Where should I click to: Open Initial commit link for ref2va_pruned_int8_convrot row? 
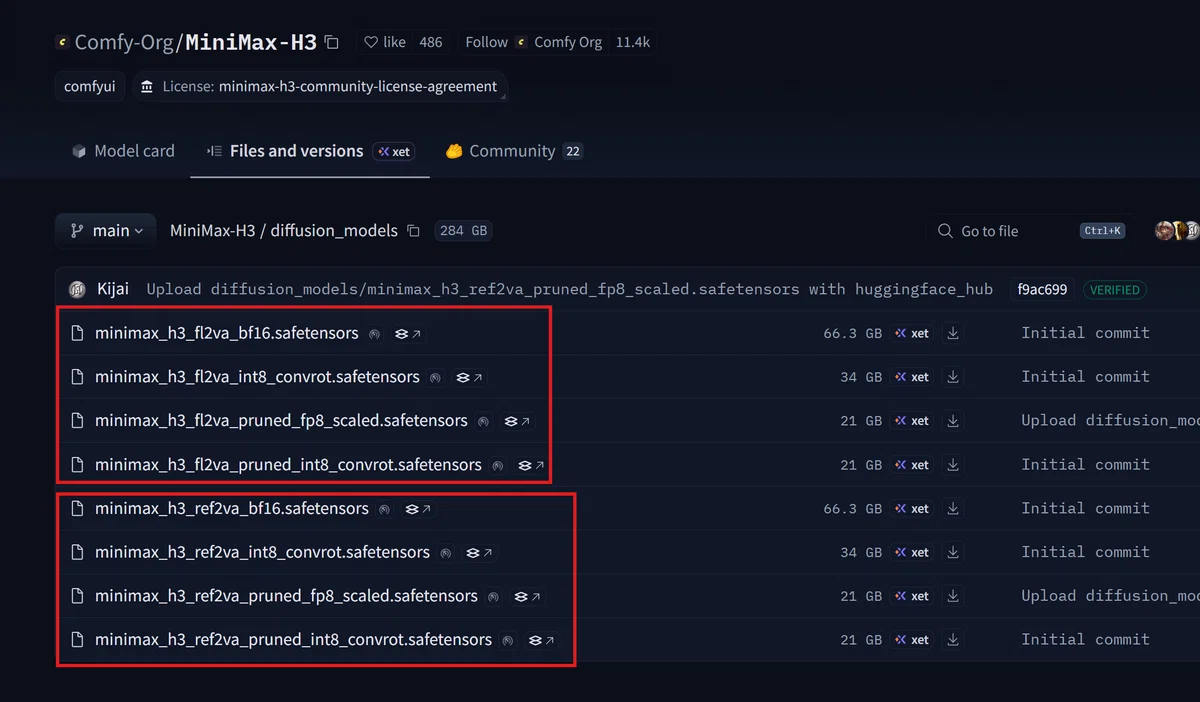coord(1085,640)
